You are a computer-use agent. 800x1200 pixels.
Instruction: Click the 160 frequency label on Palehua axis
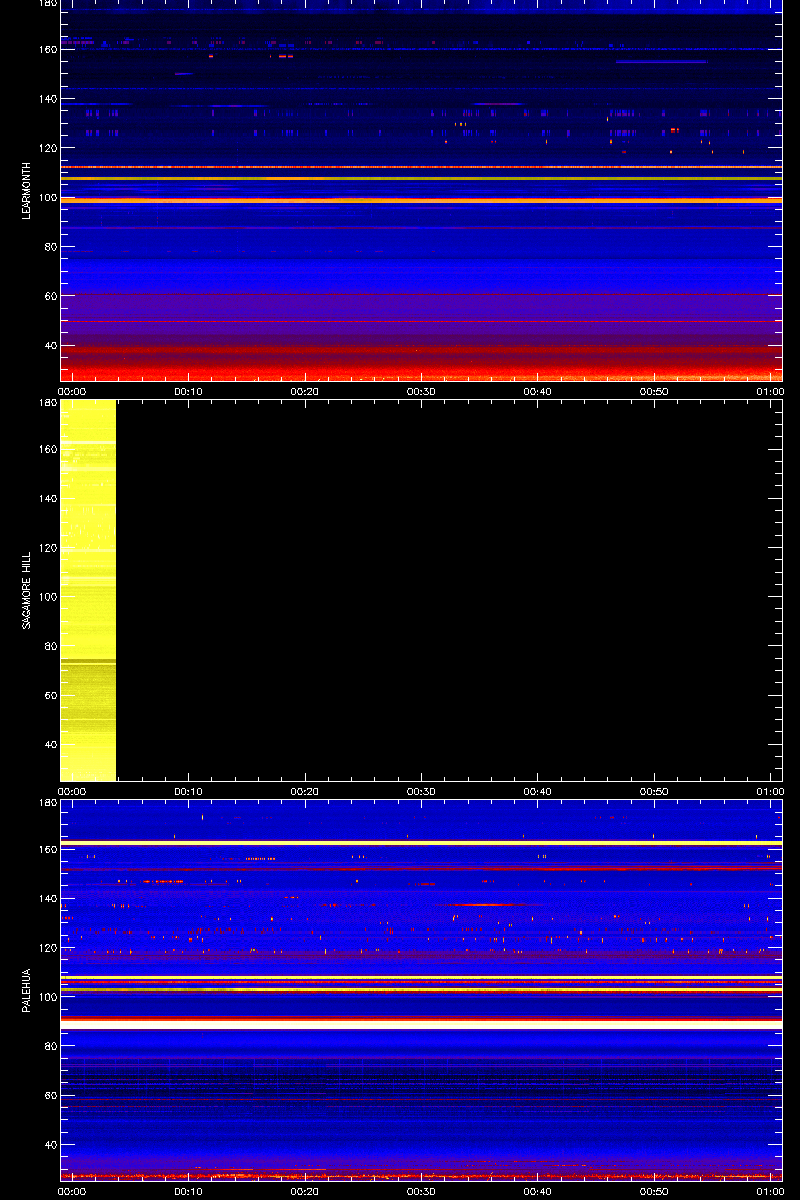pos(46,850)
